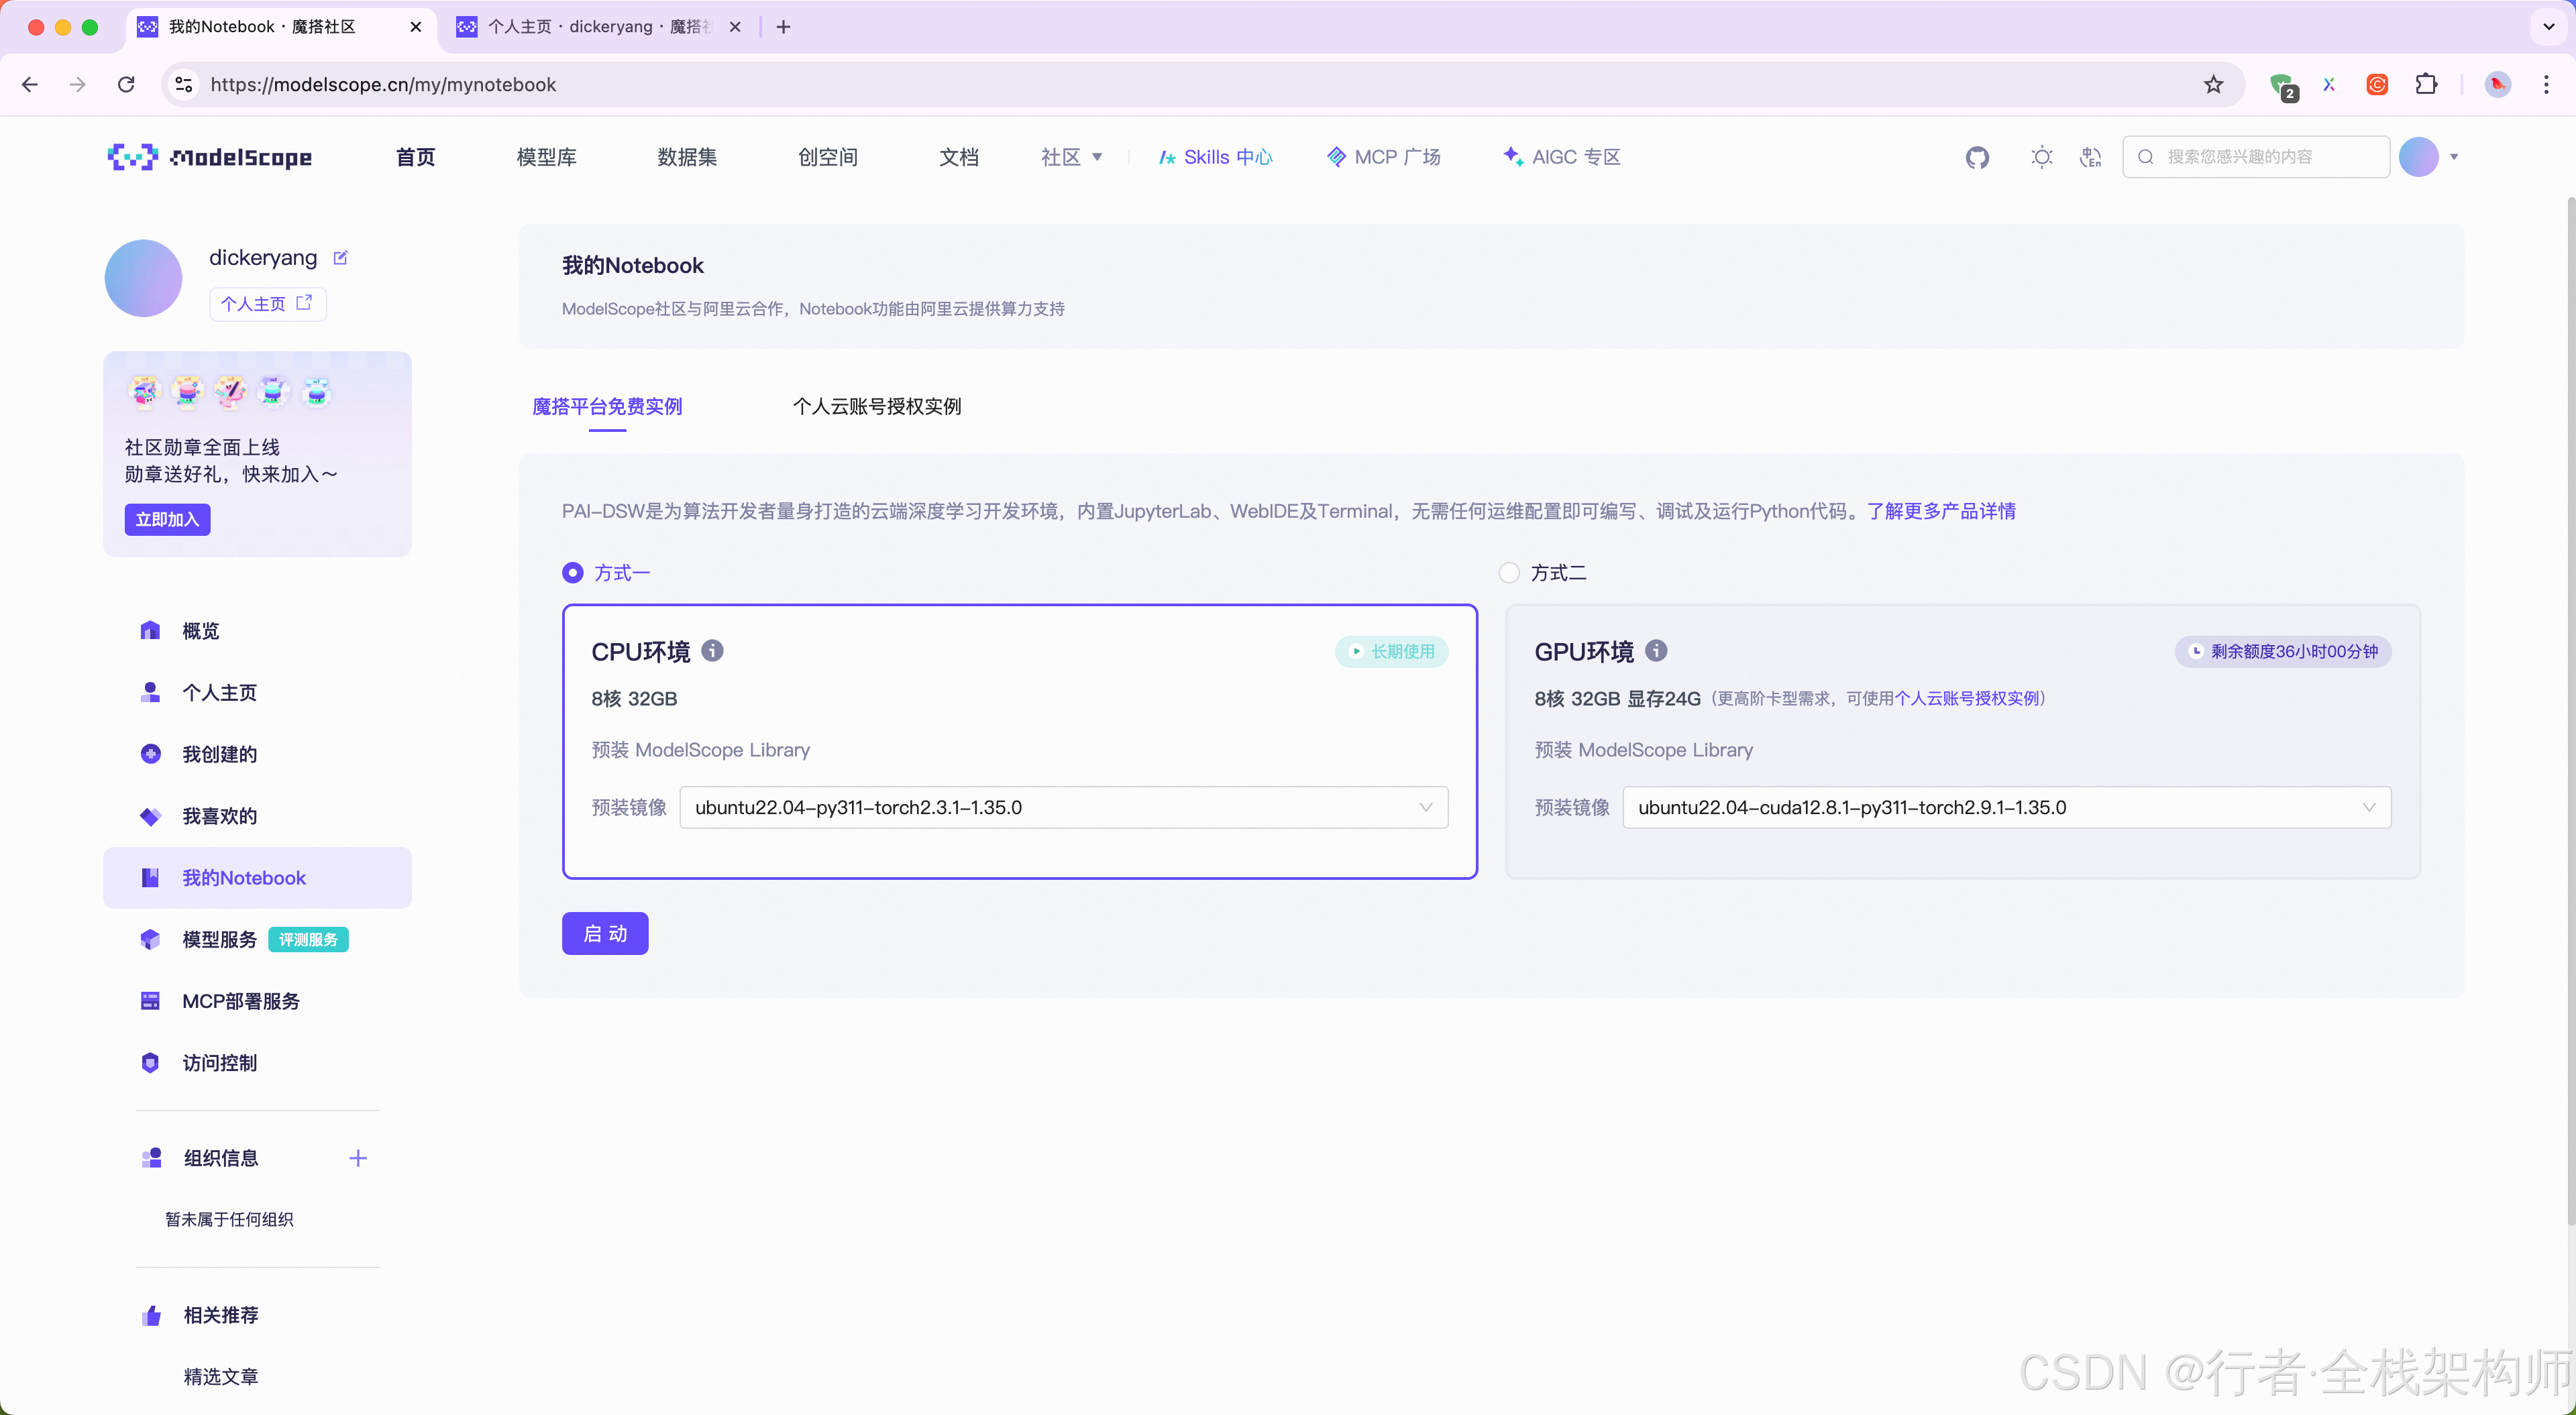Click the 启动 button
Viewport: 2576px width, 1415px height.
605,933
